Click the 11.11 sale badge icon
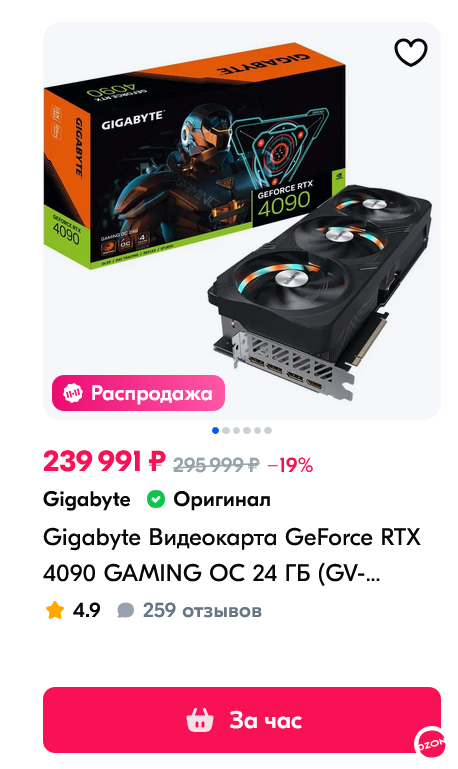Screen dimensions: 458x769 [73, 393]
